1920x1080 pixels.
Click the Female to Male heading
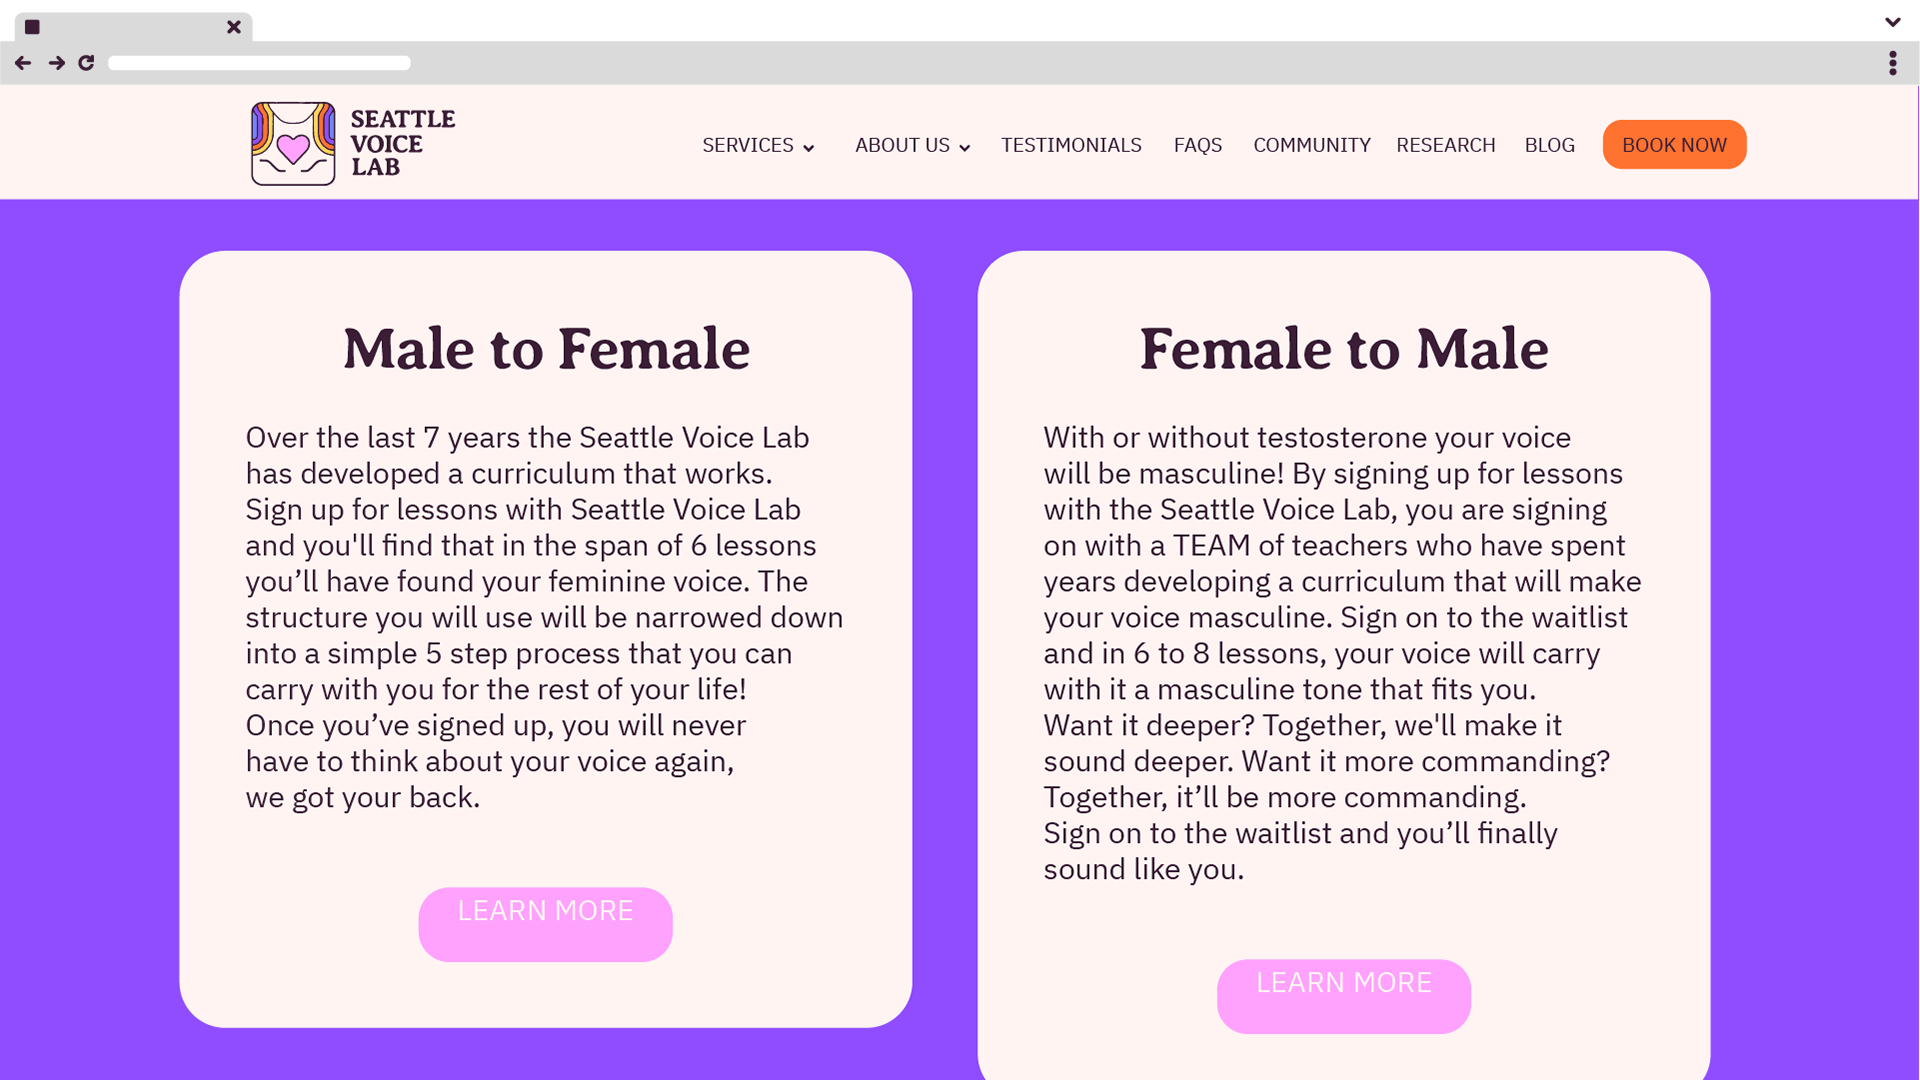coord(1344,349)
